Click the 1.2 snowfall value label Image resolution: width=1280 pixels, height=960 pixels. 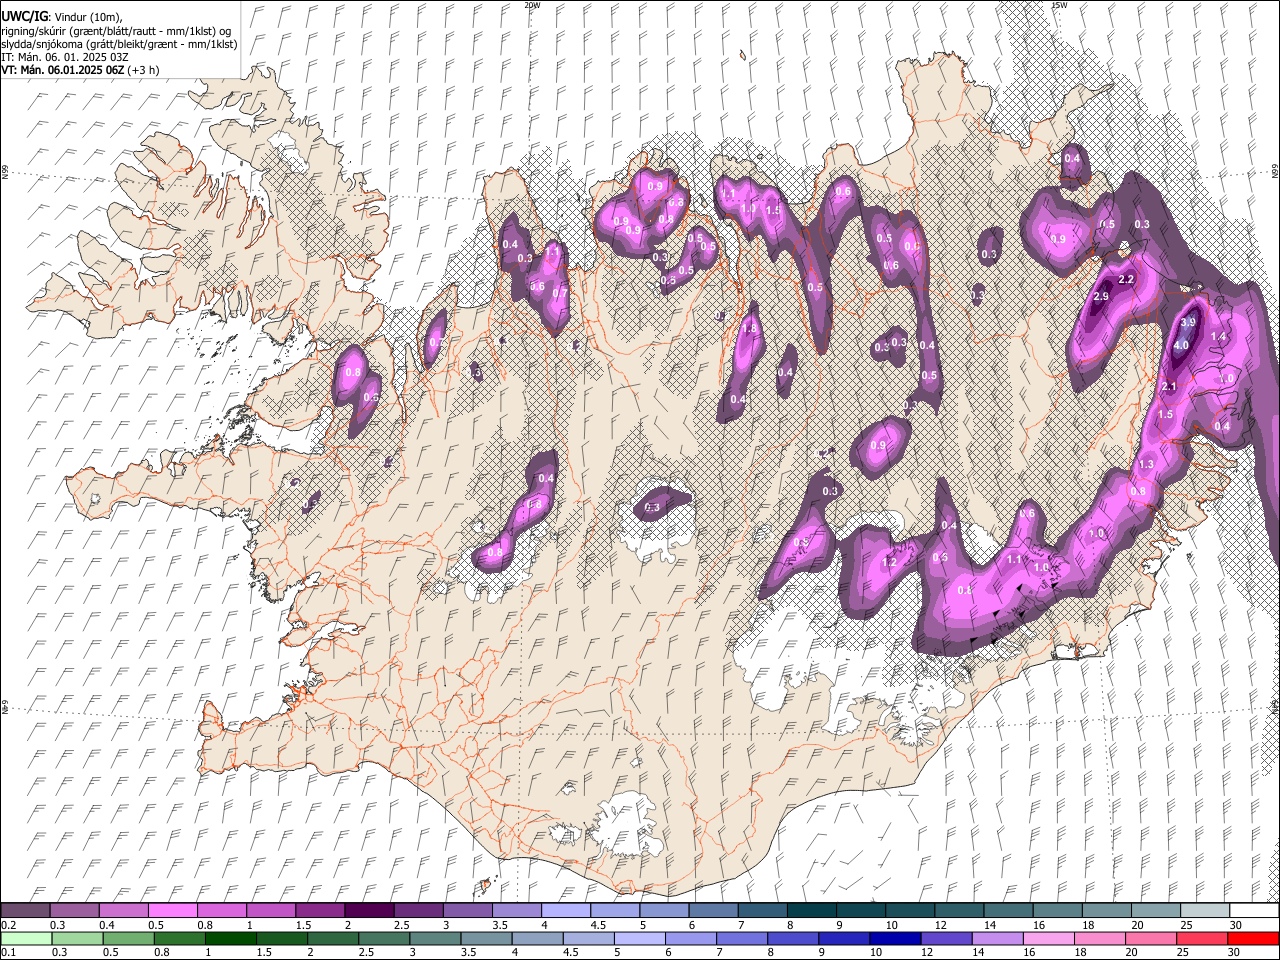pyautogui.click(x=889, y=563)
